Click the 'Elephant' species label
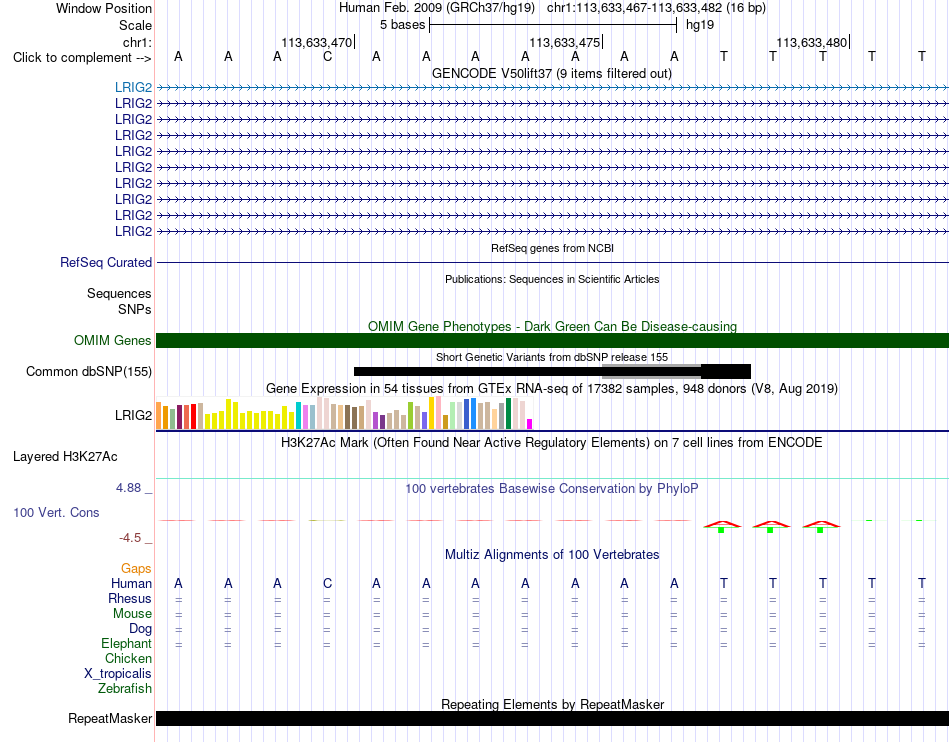 click(126, 643)
